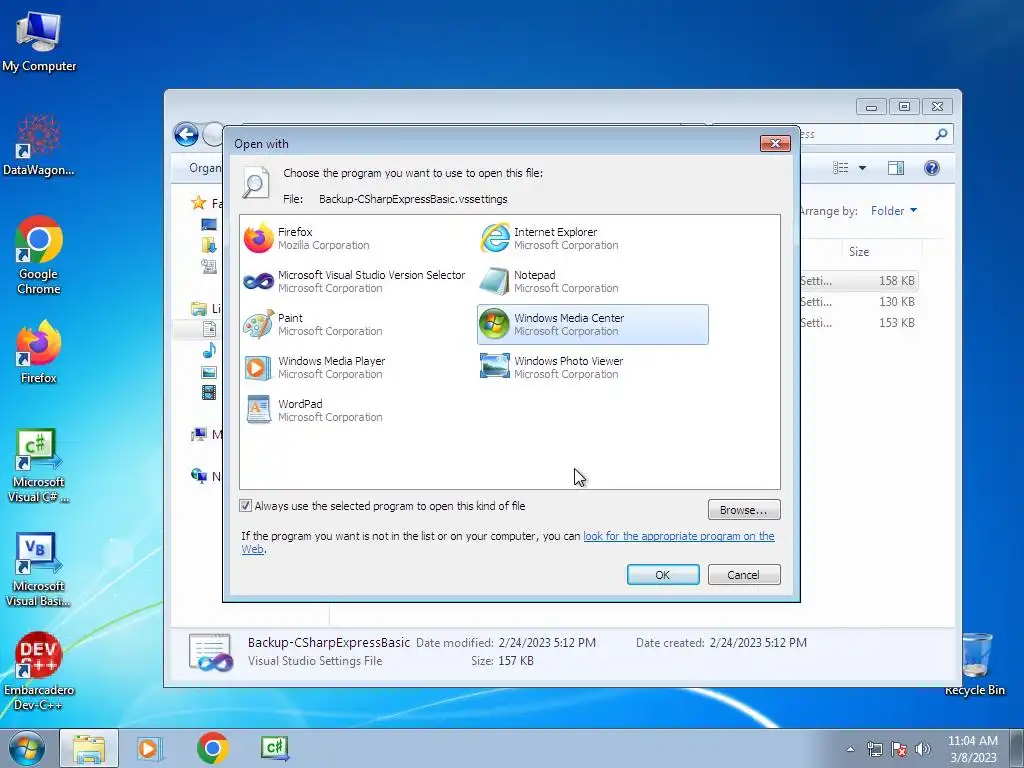Image resolution: width=1024 pixels, height=768 pixels.
Task: Toggle Always use the selected program checkbox
Action: click(x=246, y=505)
